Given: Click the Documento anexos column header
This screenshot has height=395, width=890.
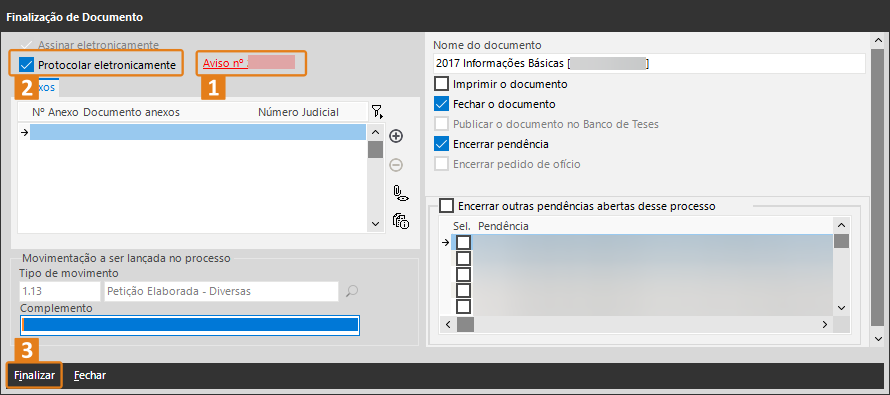Looking at the screenshot, I should 132,112.
